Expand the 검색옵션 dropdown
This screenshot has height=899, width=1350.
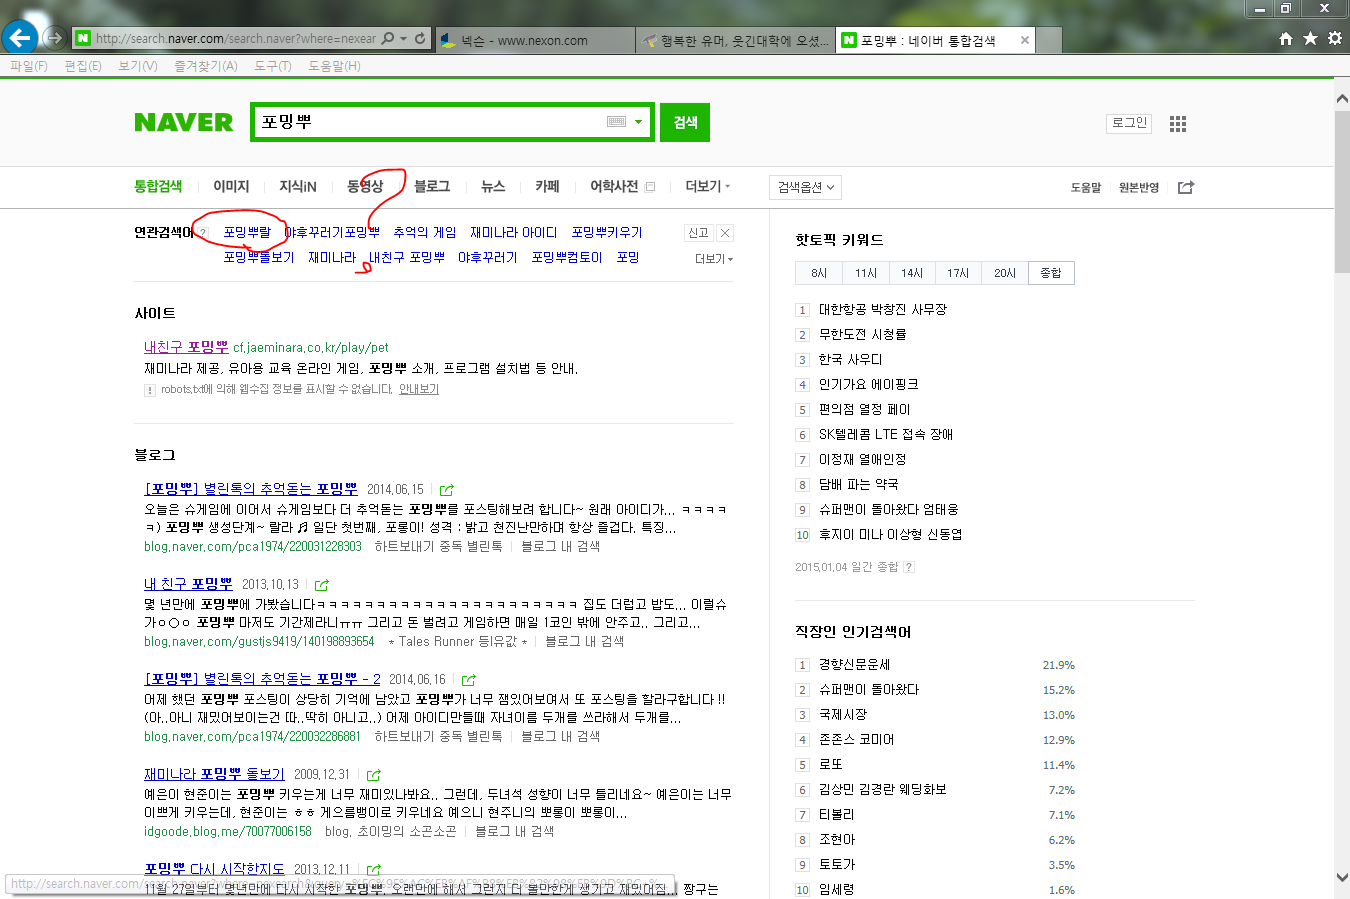pos(805,187)
